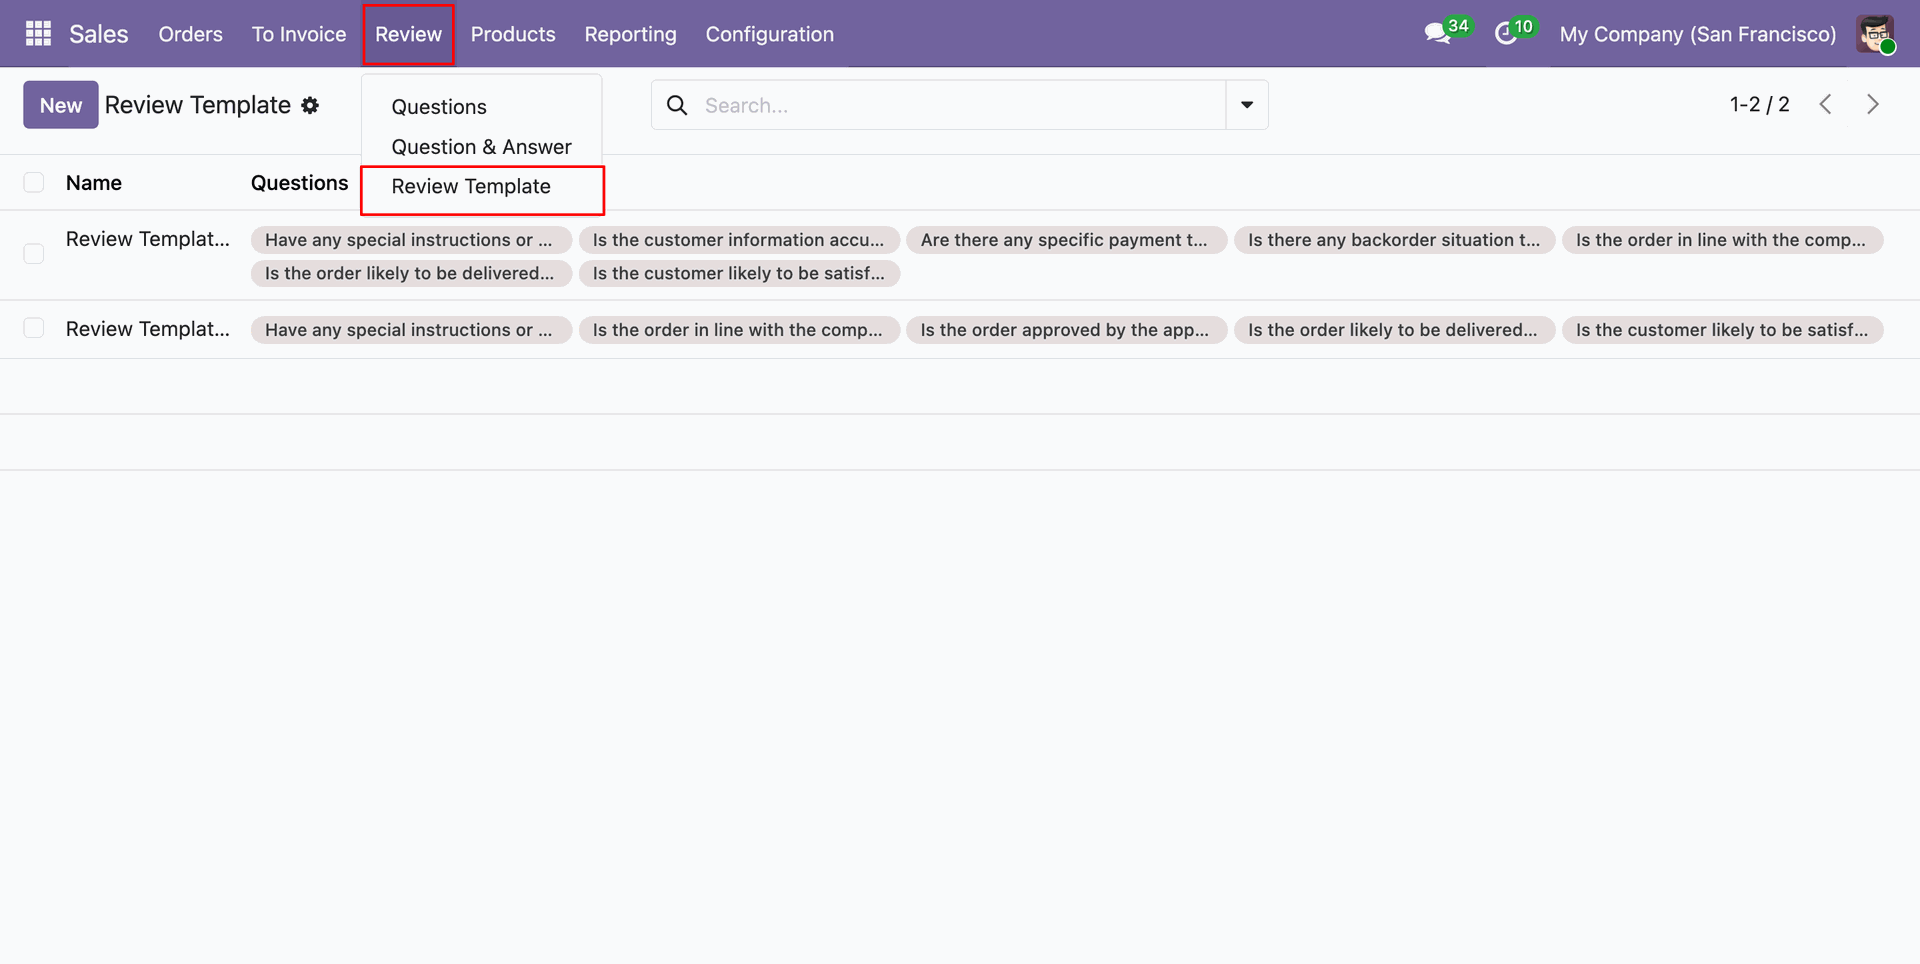This screenshot has width=1920, height=964.
Task: Open the discuss messages icon with 34 badge
Action: pos(1447,32)
